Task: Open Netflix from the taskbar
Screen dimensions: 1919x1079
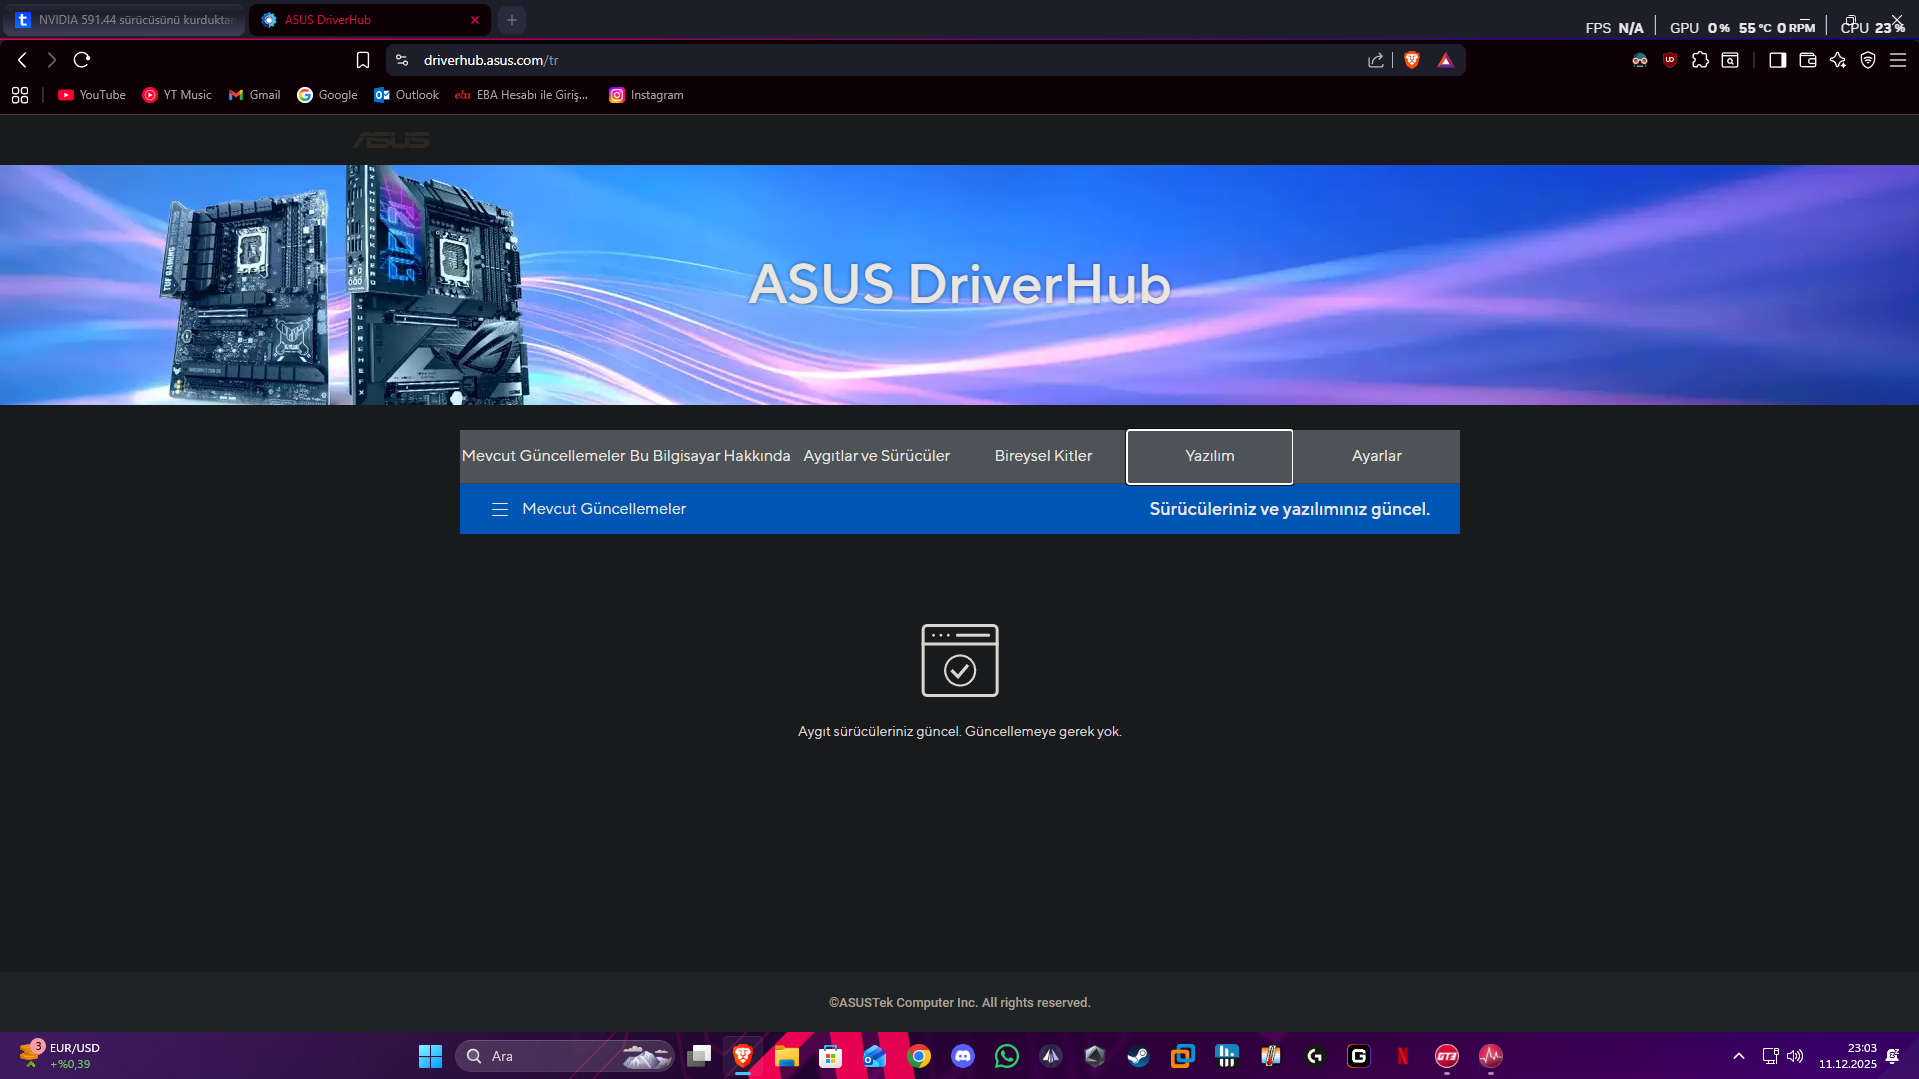Action: pyautogui.click(x=1403, y=1056)
